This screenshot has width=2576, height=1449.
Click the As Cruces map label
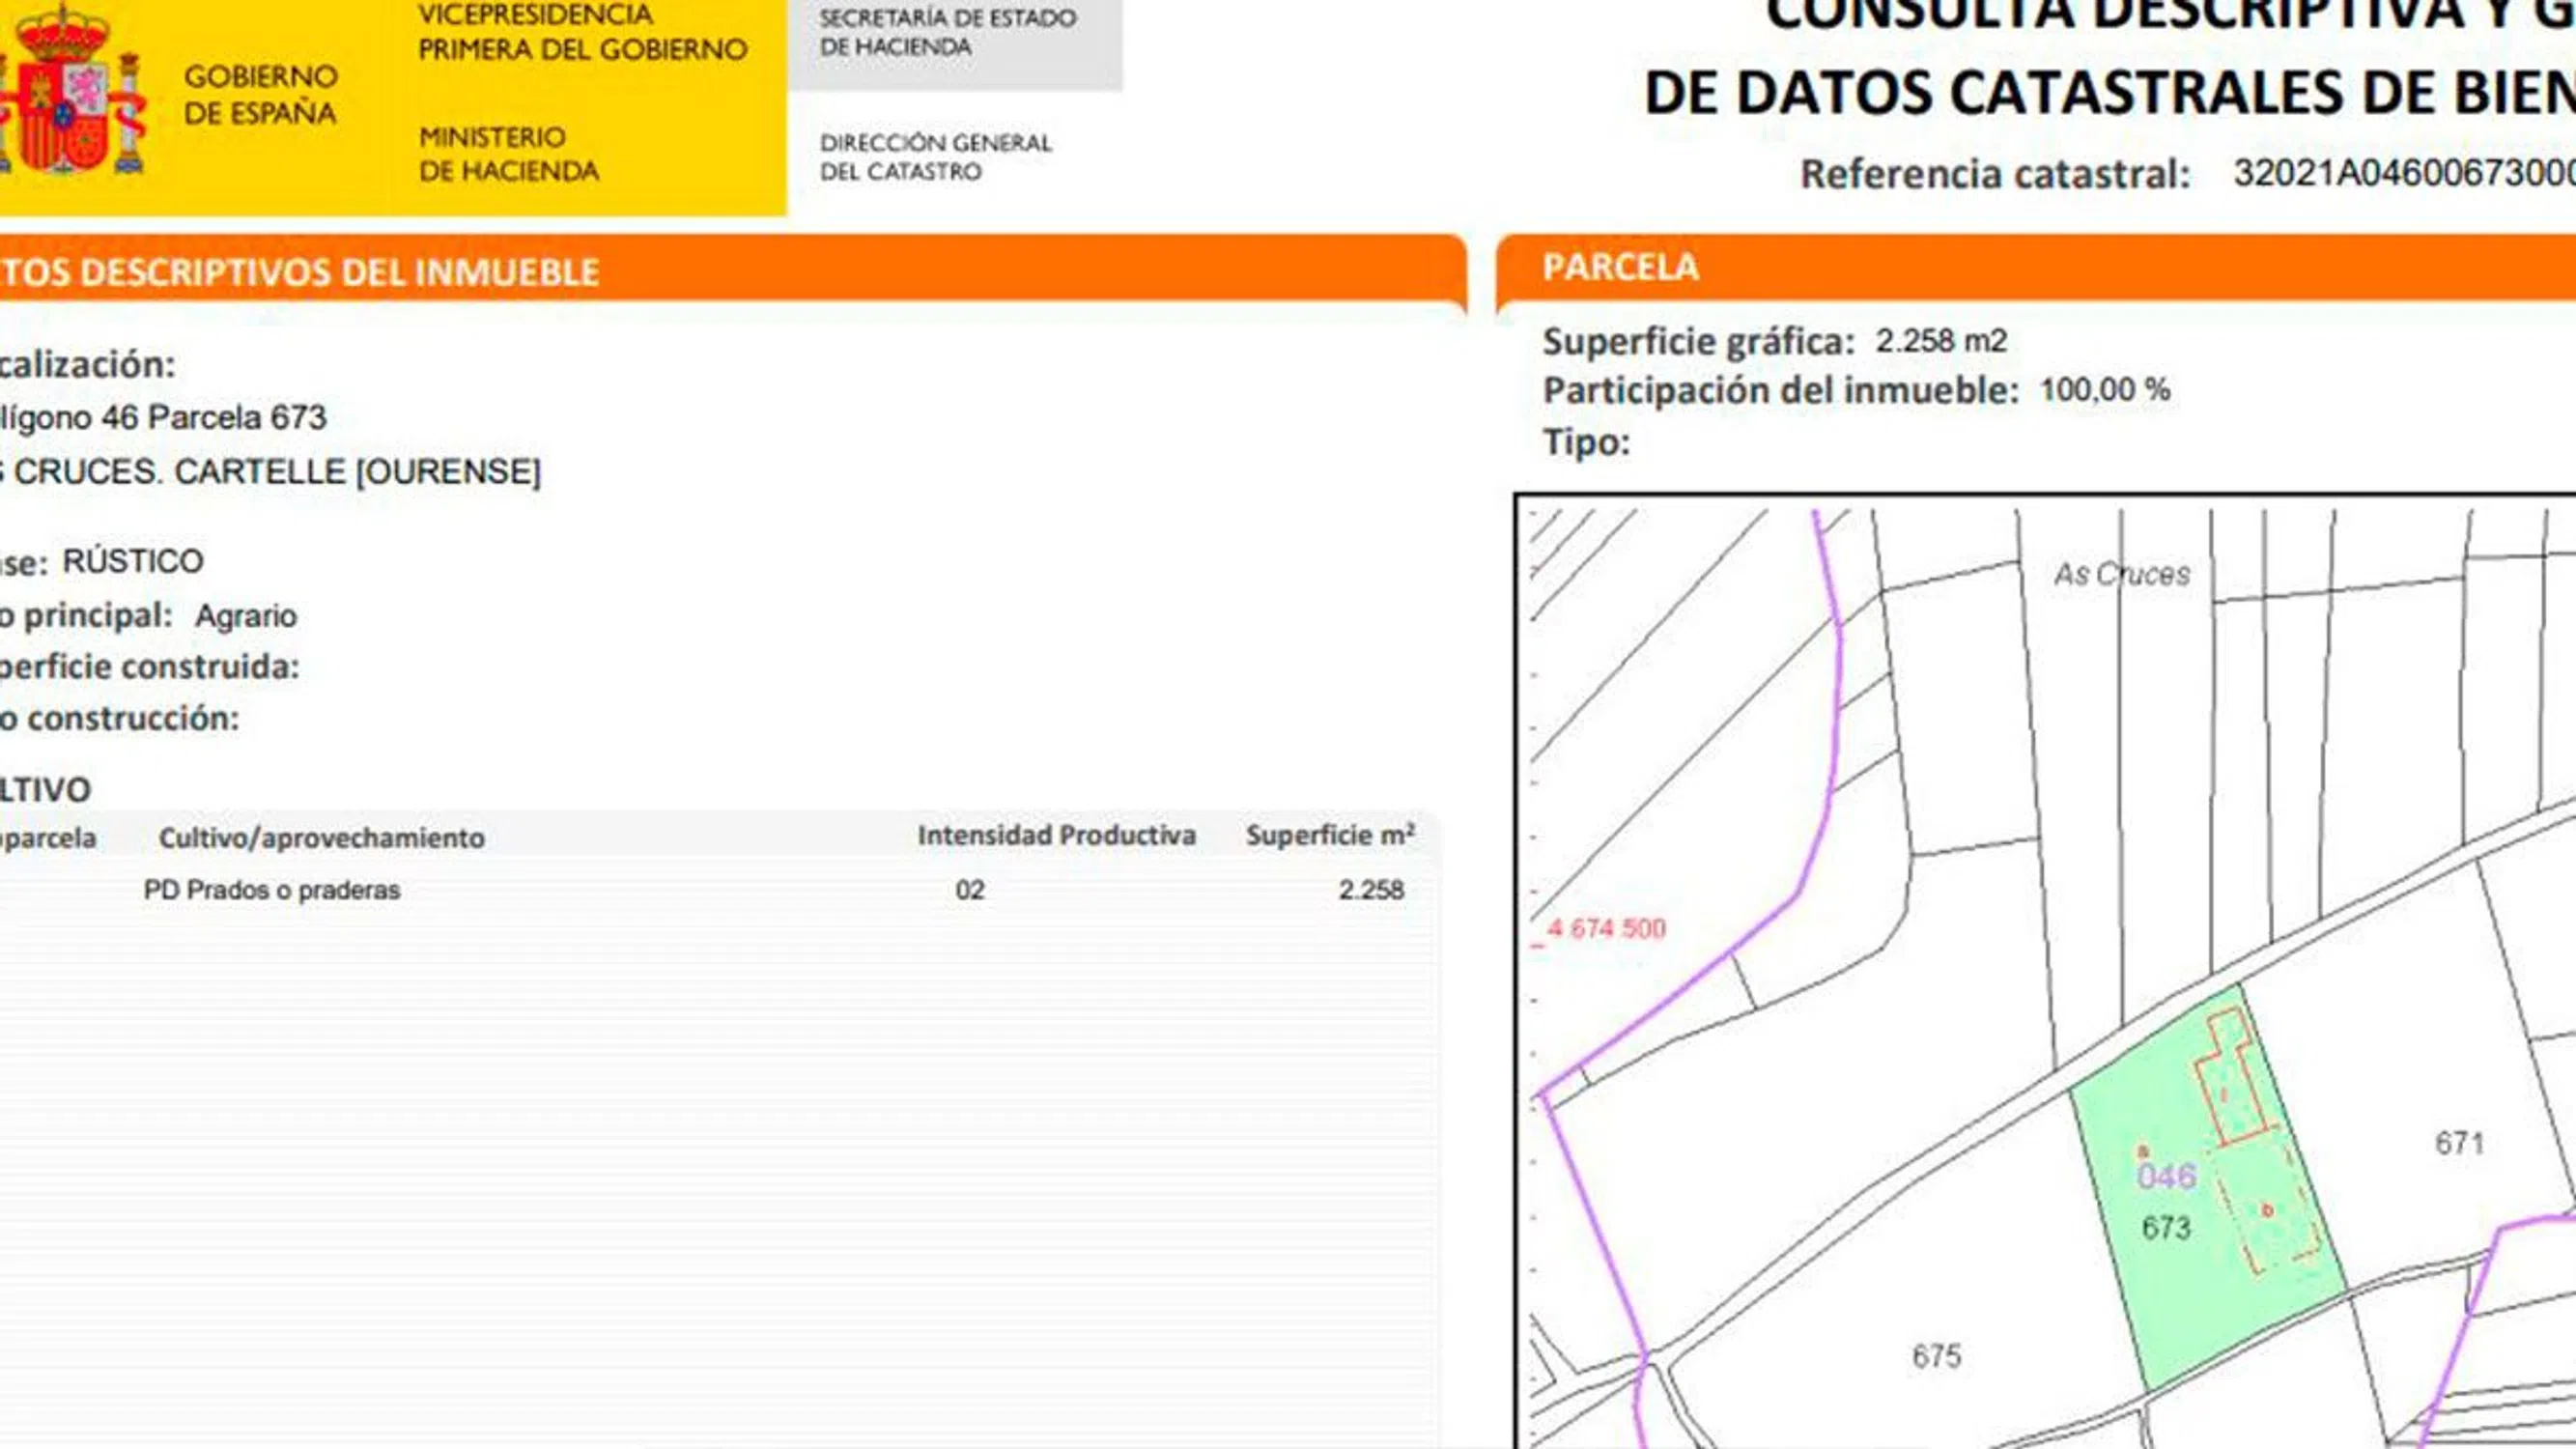tap(2121, 574)
